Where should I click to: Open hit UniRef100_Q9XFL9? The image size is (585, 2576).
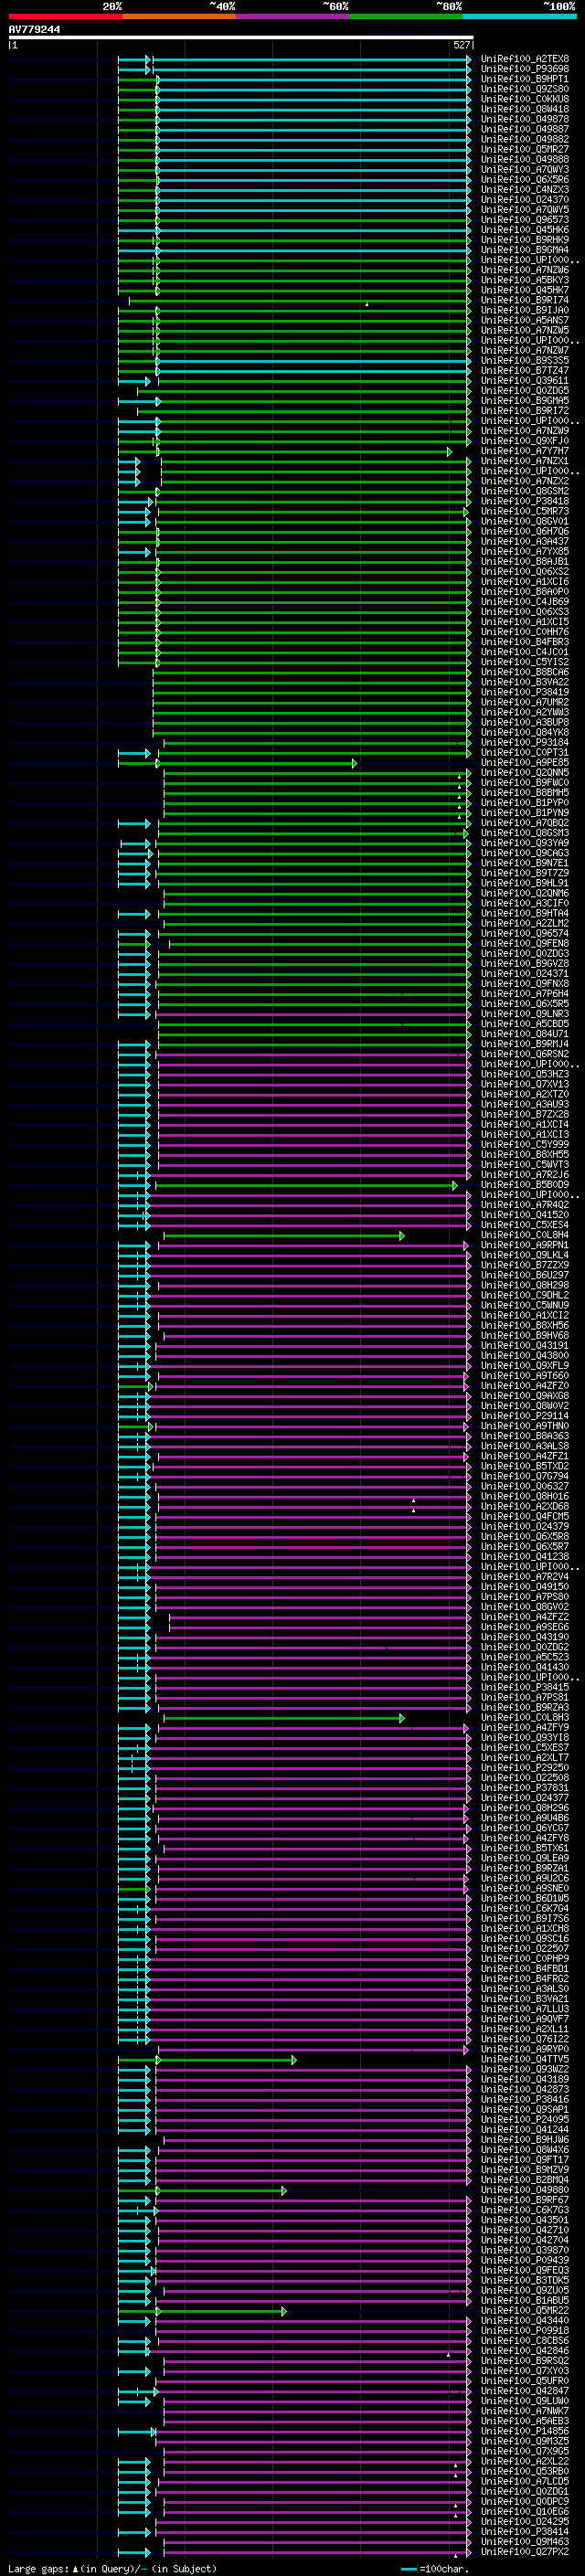tap(524, 1366)
